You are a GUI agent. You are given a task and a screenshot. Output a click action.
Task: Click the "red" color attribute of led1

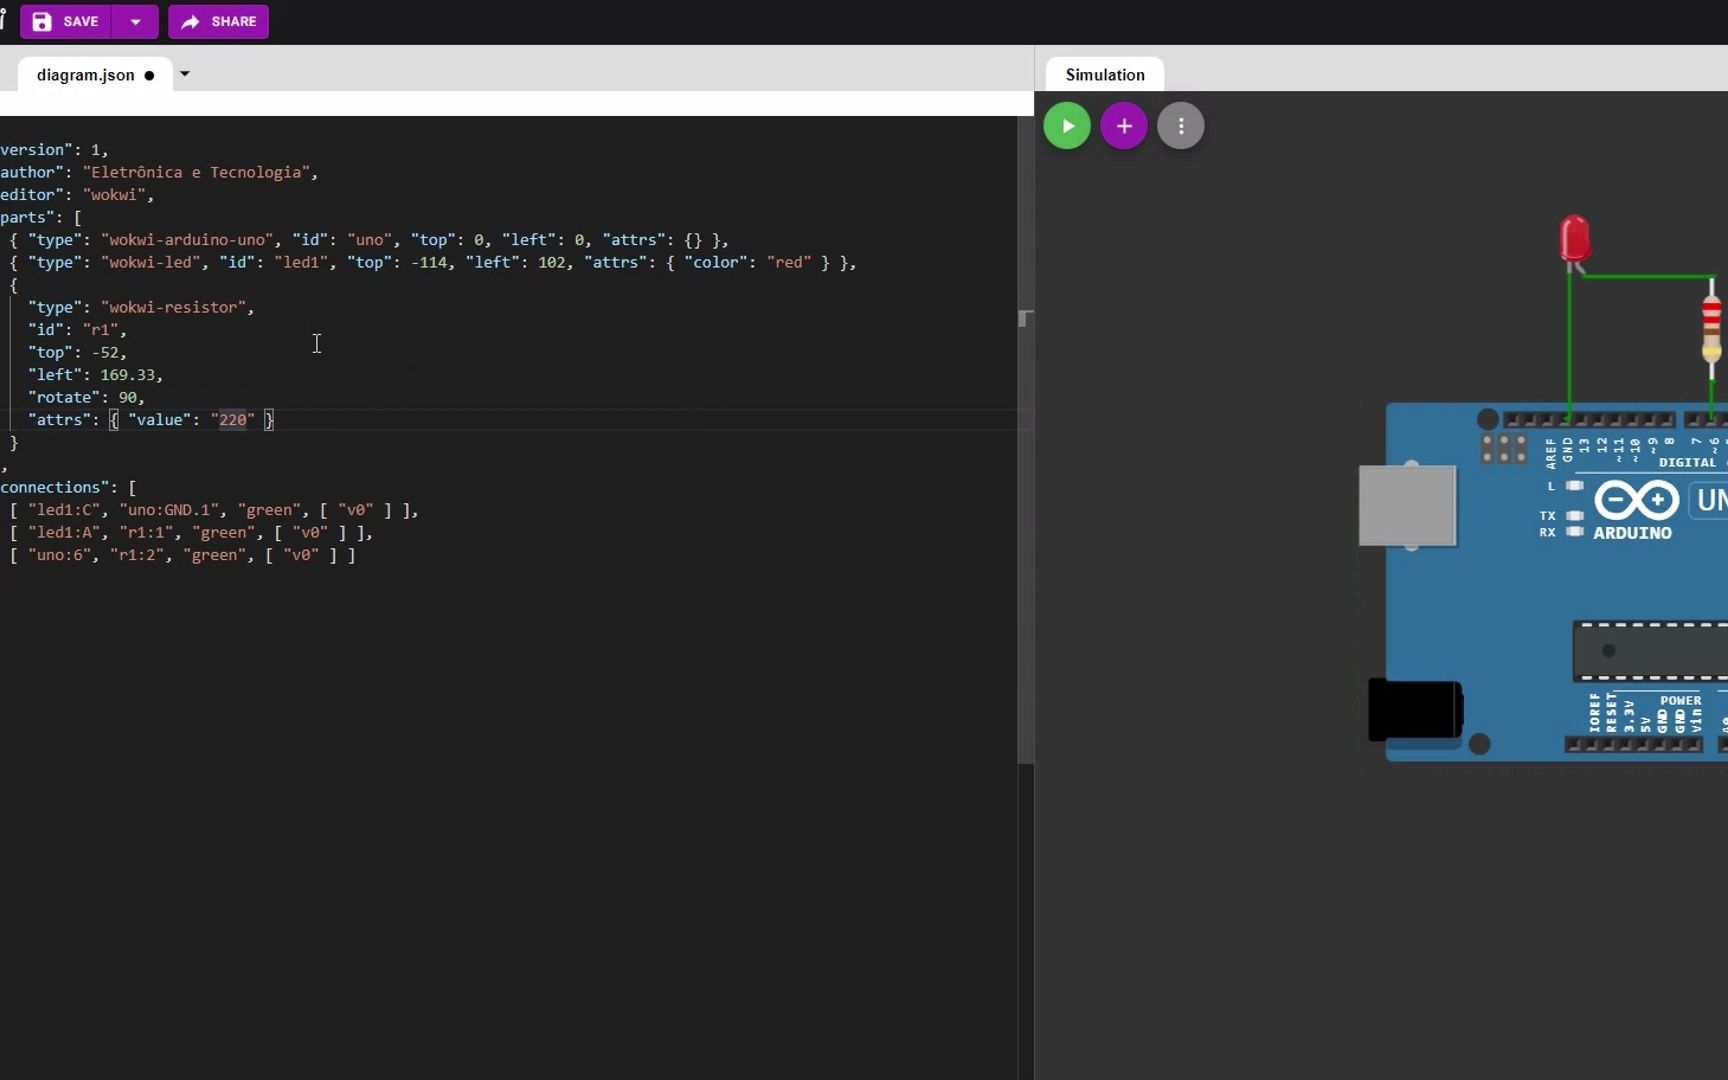(789, 262)
